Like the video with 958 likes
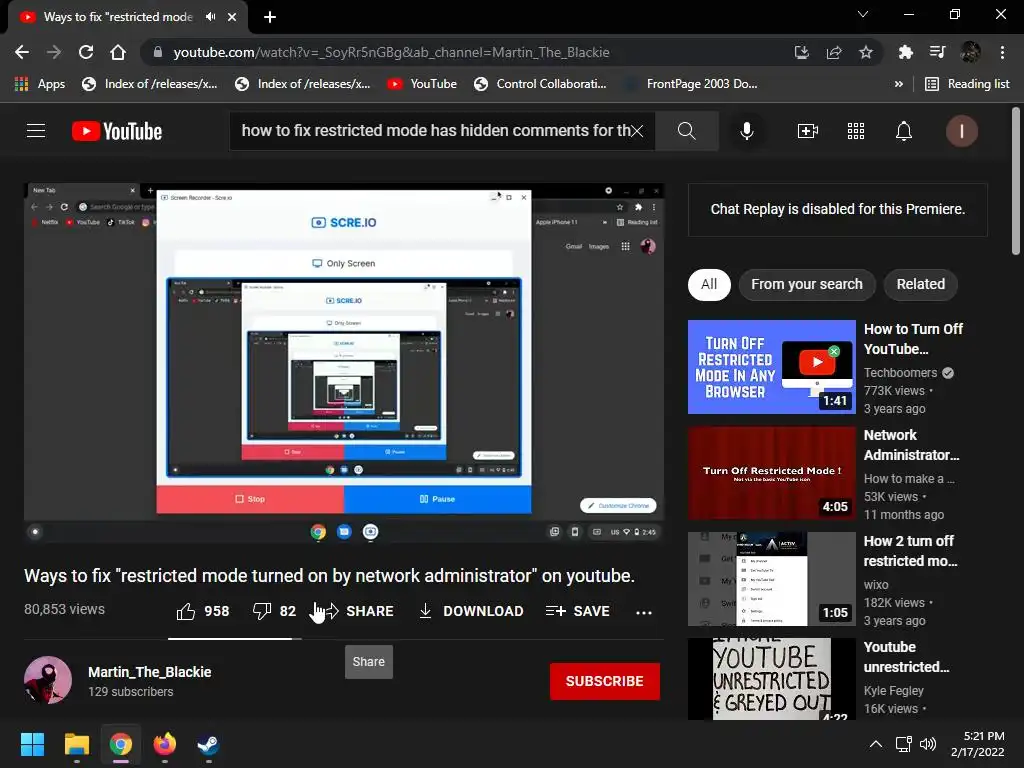1024x768 pixels. point(203,611)
